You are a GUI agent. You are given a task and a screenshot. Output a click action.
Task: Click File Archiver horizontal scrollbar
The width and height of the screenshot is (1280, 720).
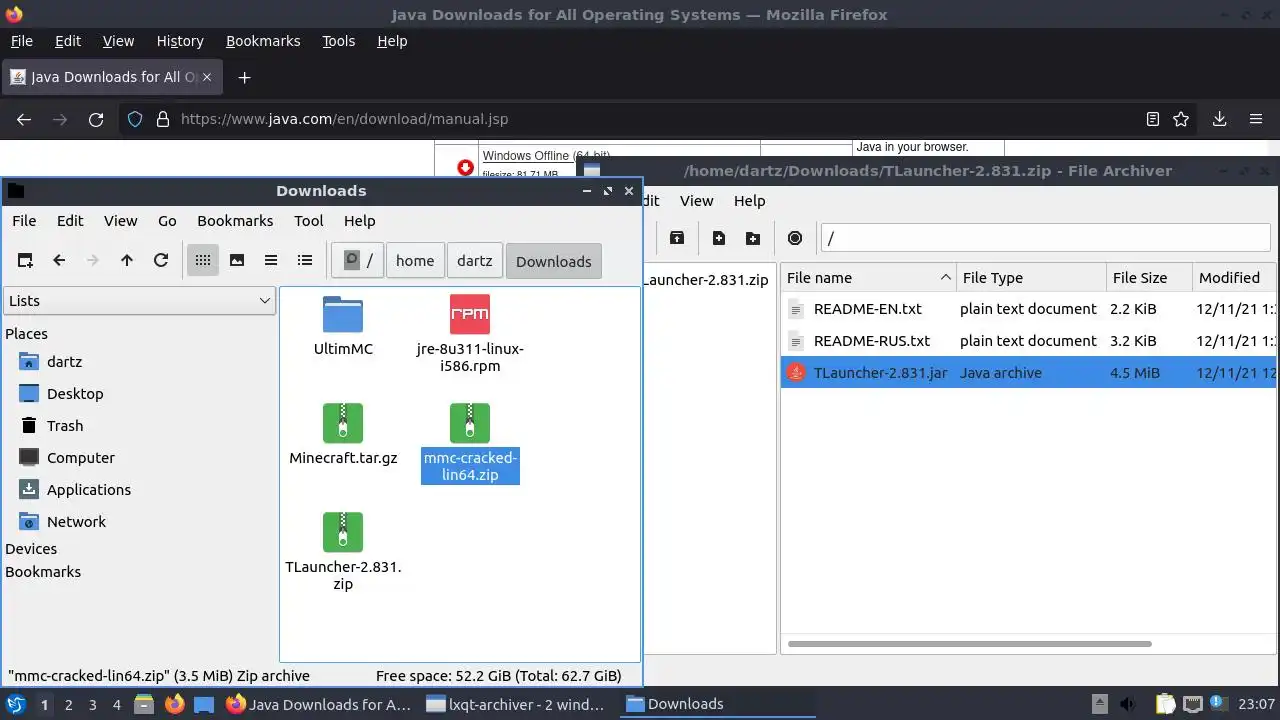pyautogui.click(x=969, y=644)
